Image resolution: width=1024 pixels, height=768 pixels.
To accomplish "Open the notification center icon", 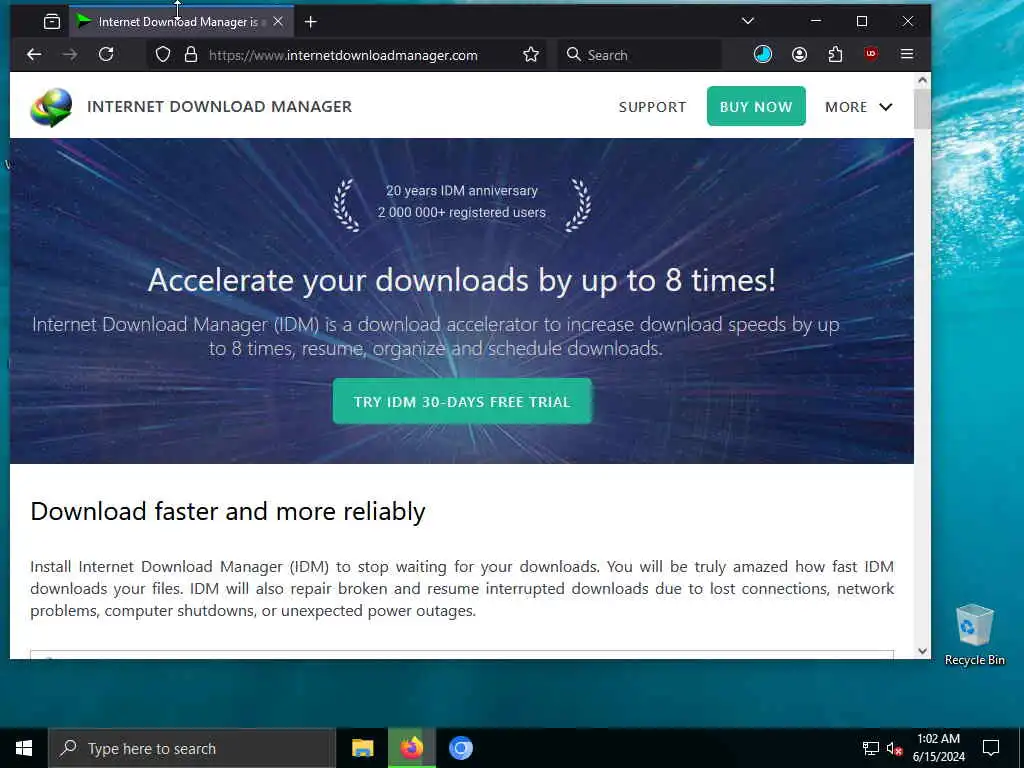I will 991,748.
